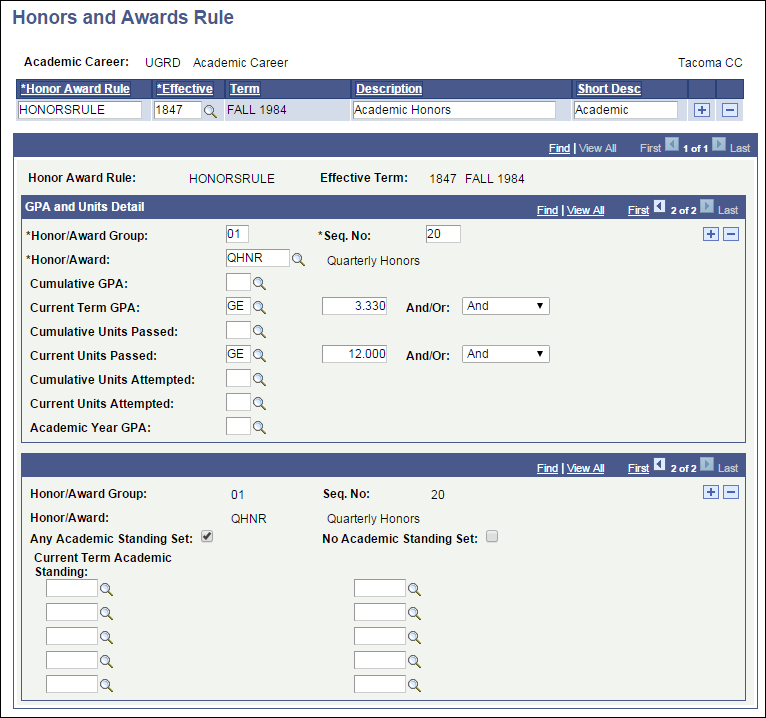Delete row in academic standing section
Viewport: 766px width, 718px height.
(731, 492)
